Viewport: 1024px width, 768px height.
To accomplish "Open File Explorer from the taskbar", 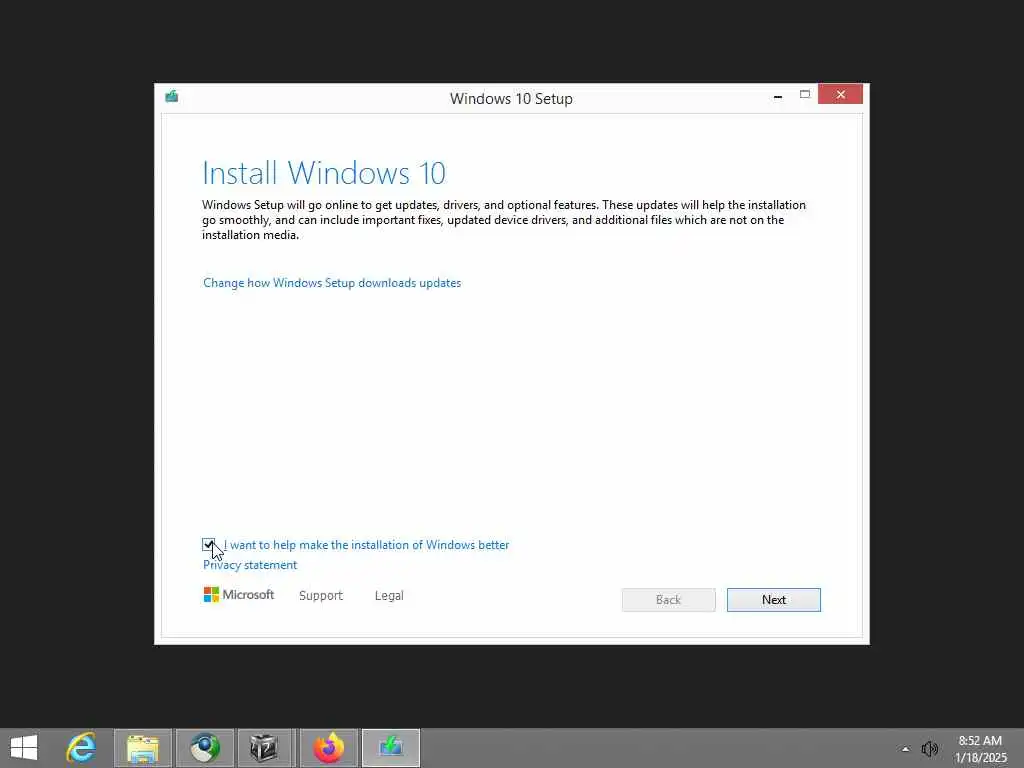I will tap(143, 748).
